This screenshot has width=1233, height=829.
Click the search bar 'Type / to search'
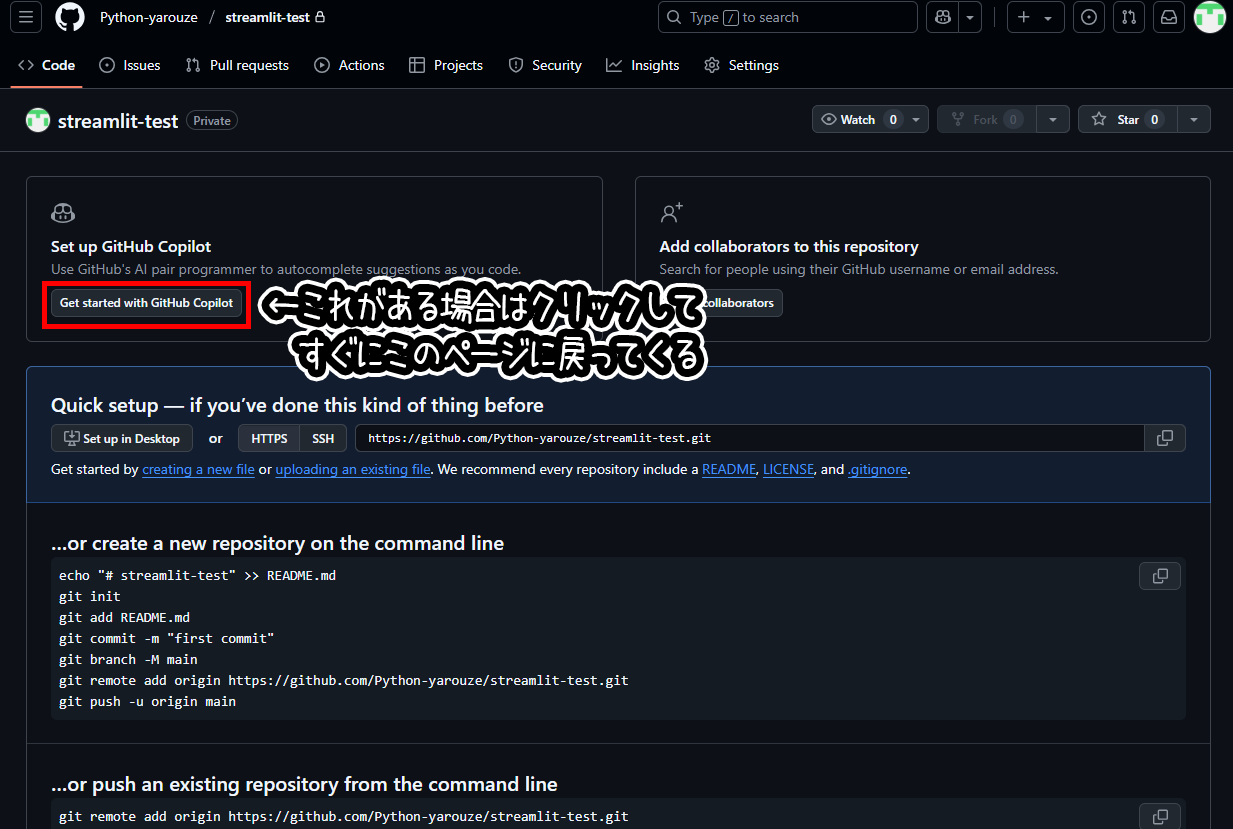point(788,17)
